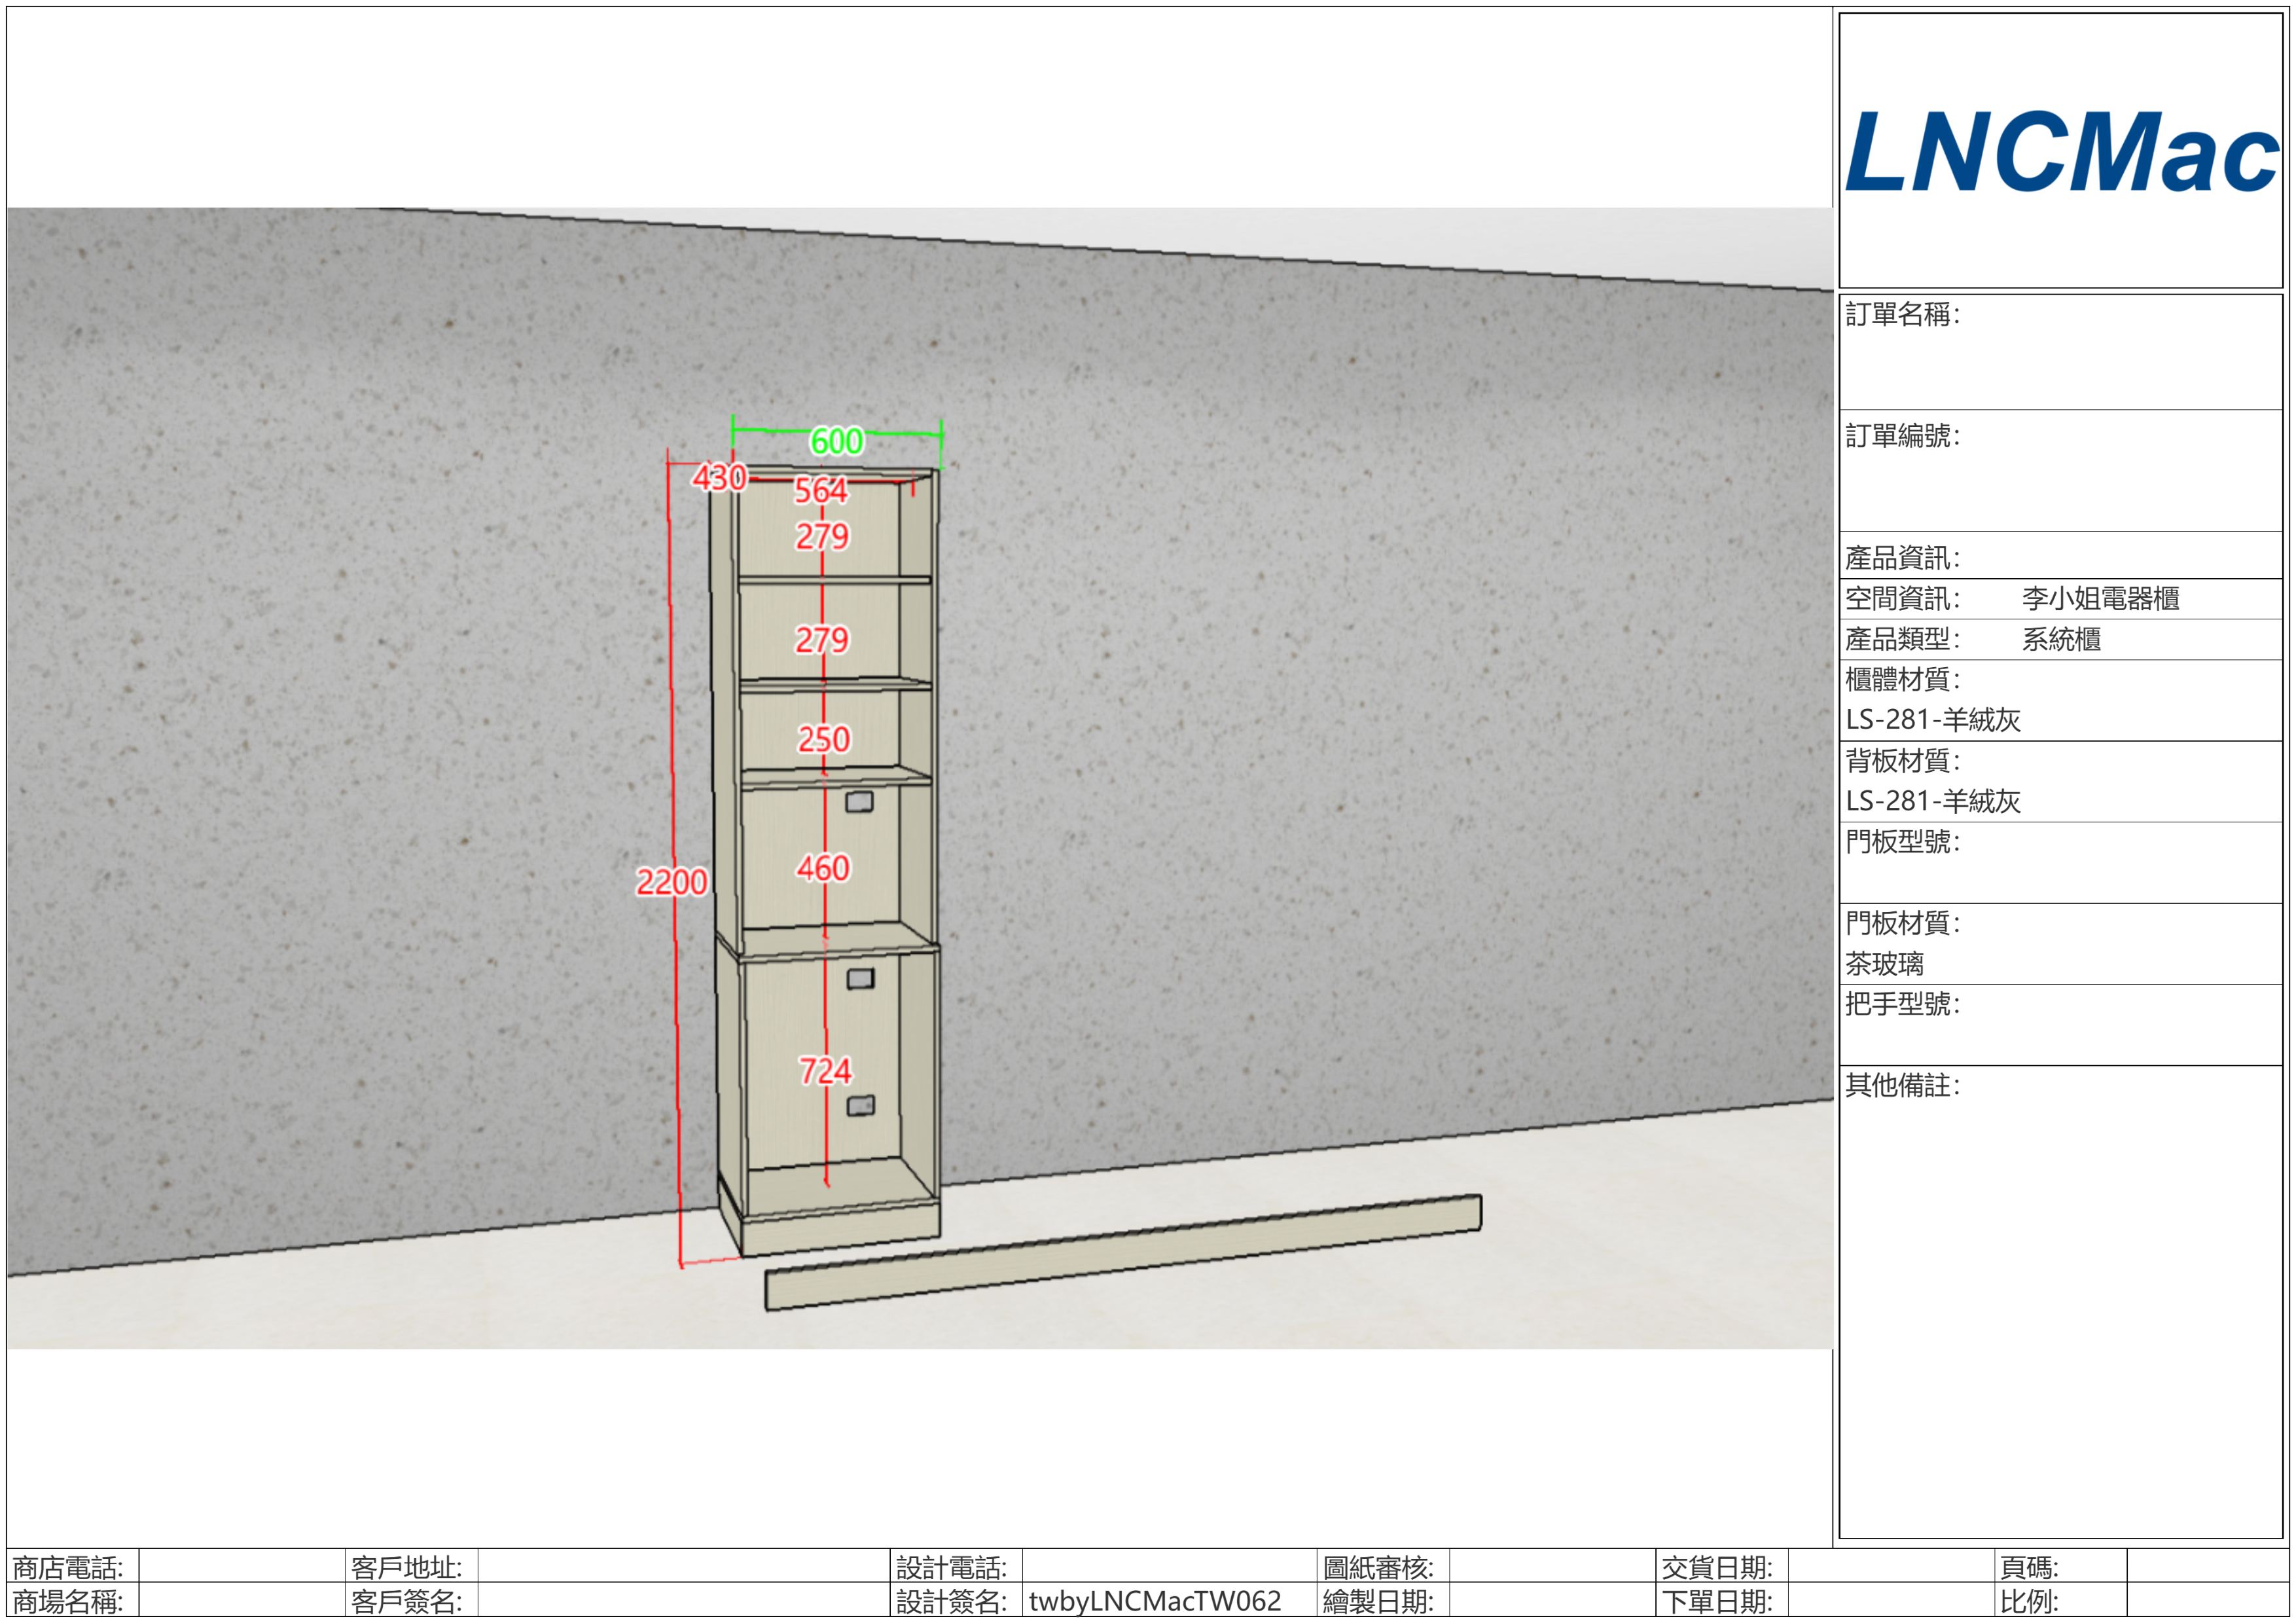Click the 724 compartment height label
Viewport: 2296px width, 1623px height.
825,1071
